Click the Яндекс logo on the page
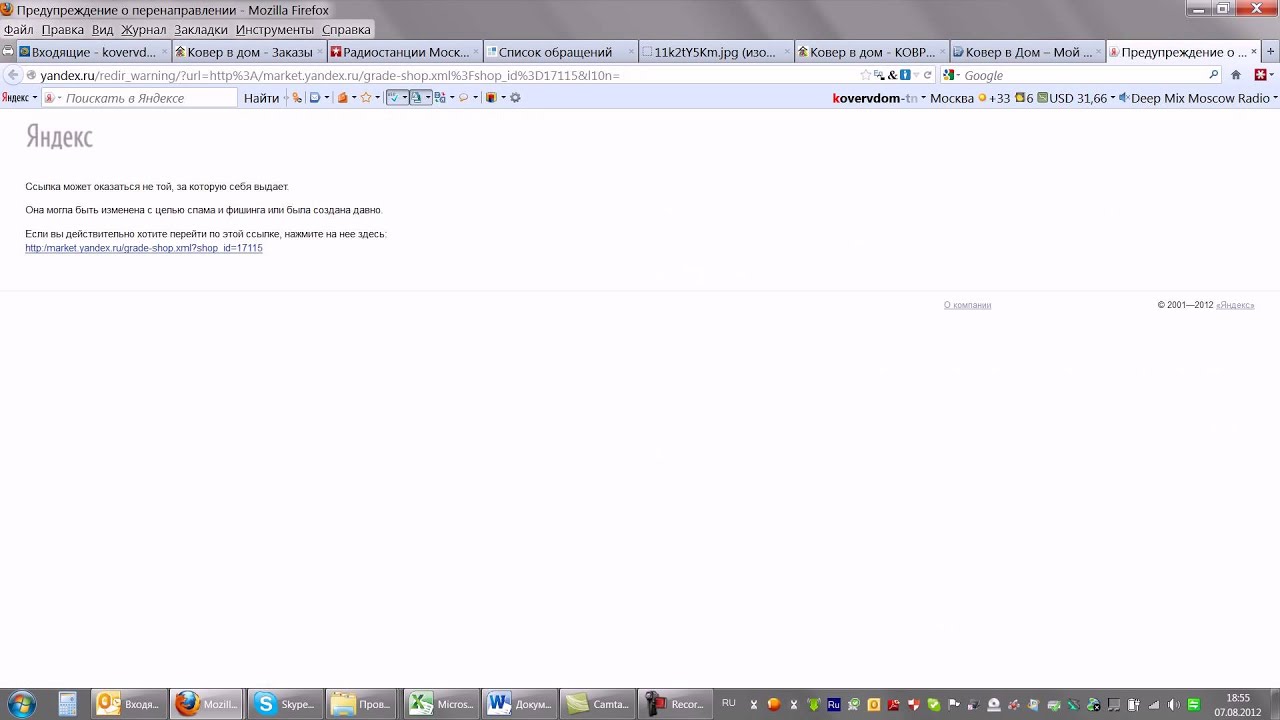1280x720 pixels. [59, 137]
